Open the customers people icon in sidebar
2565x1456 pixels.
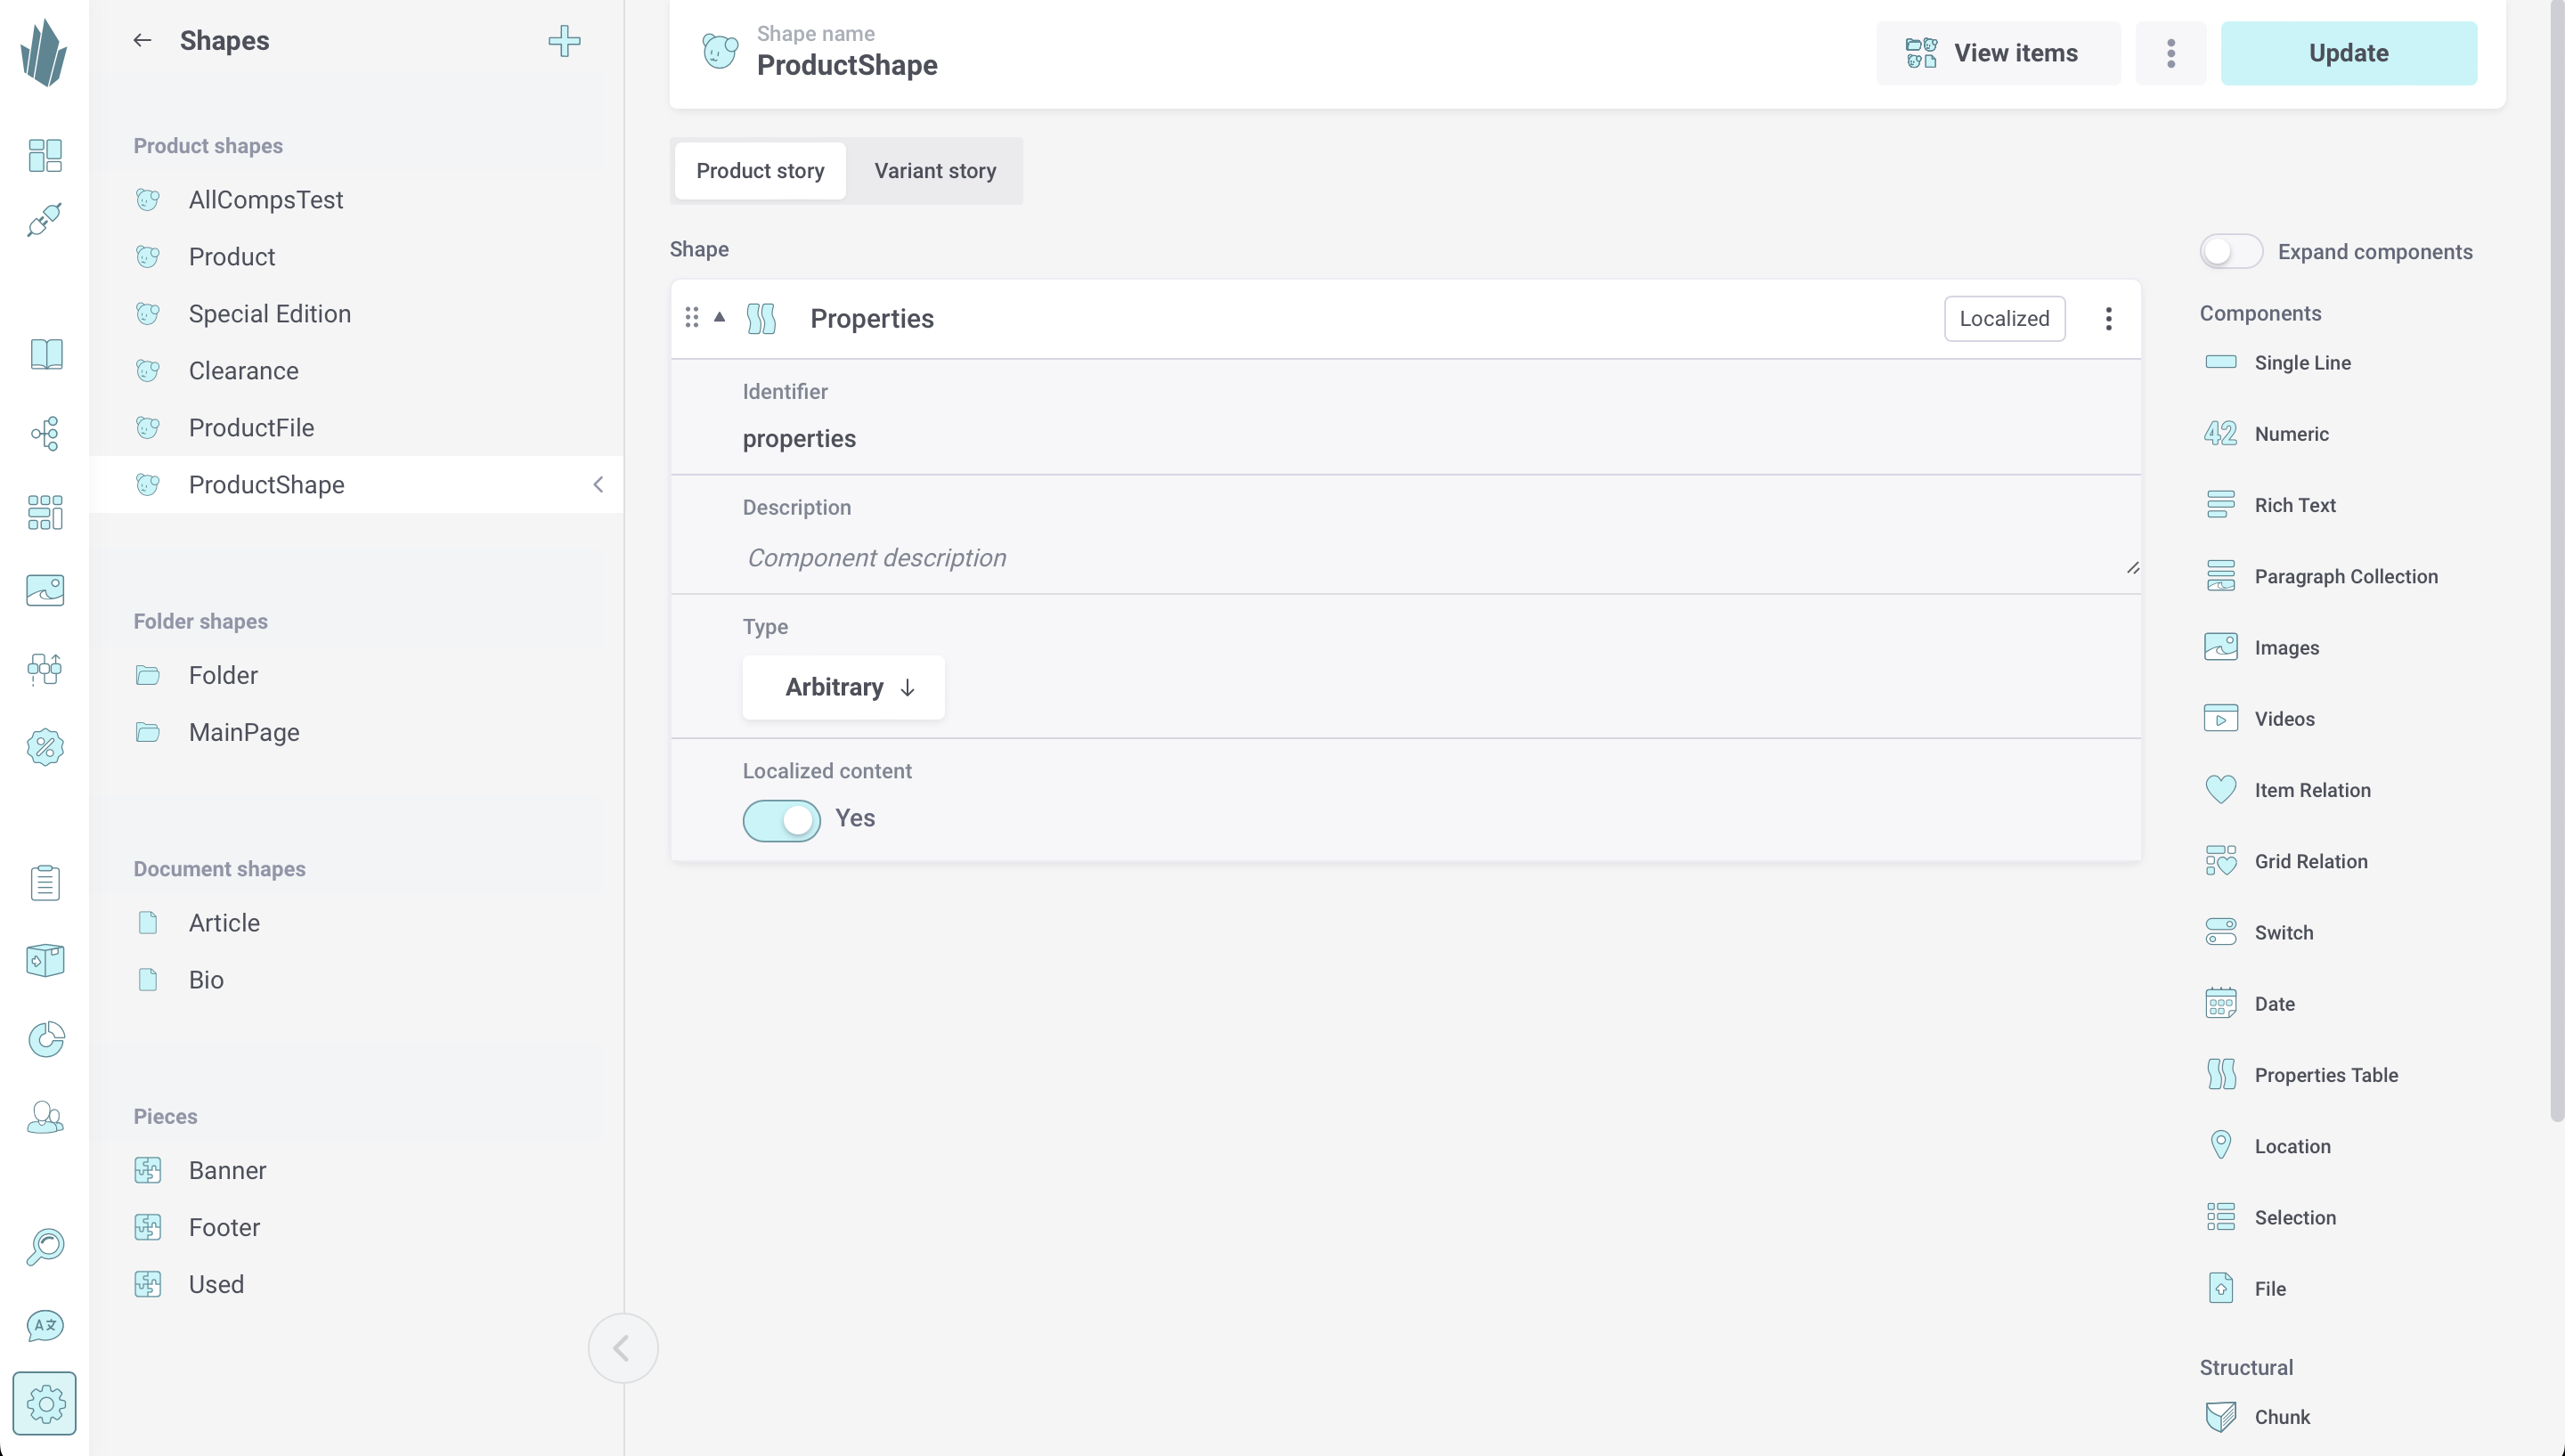click(45, 1117)
